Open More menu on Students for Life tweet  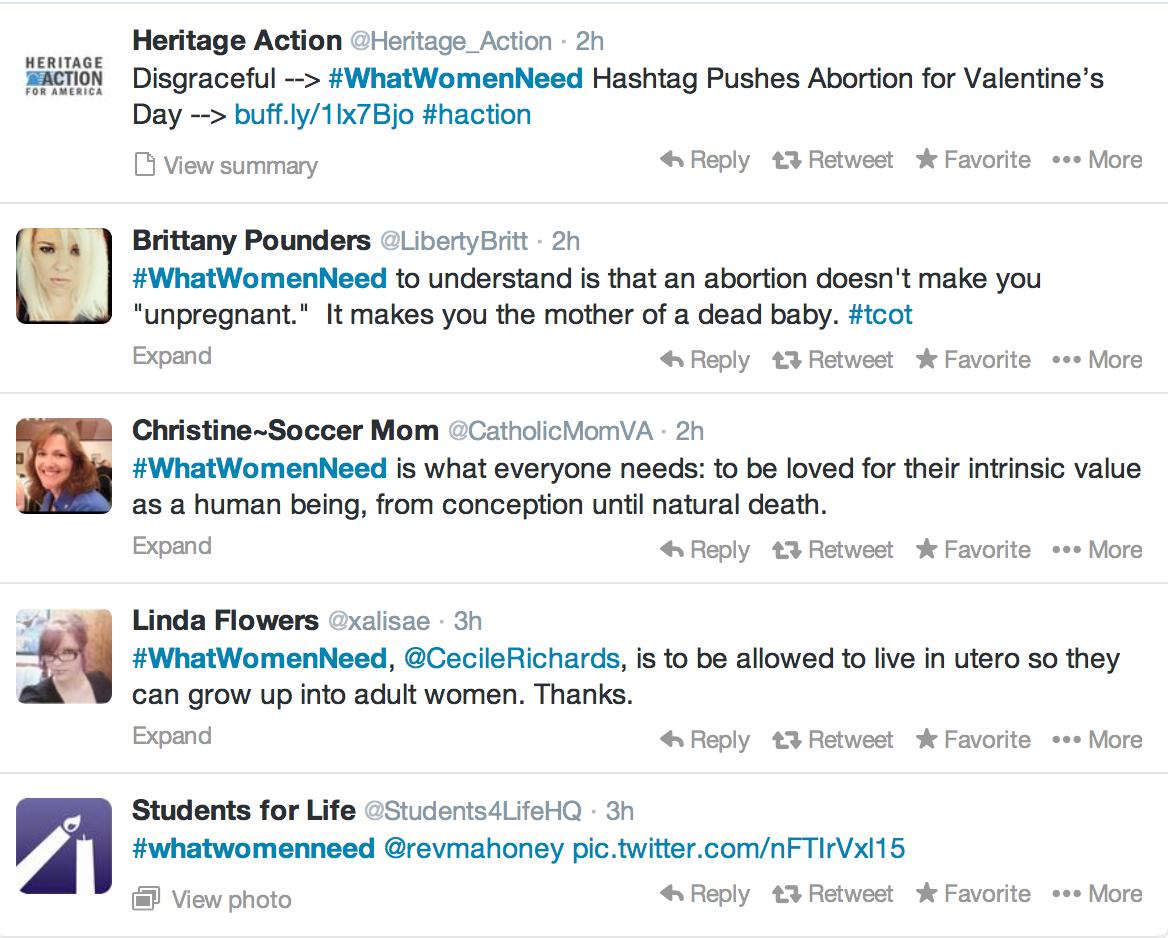tap(1097, 894)
